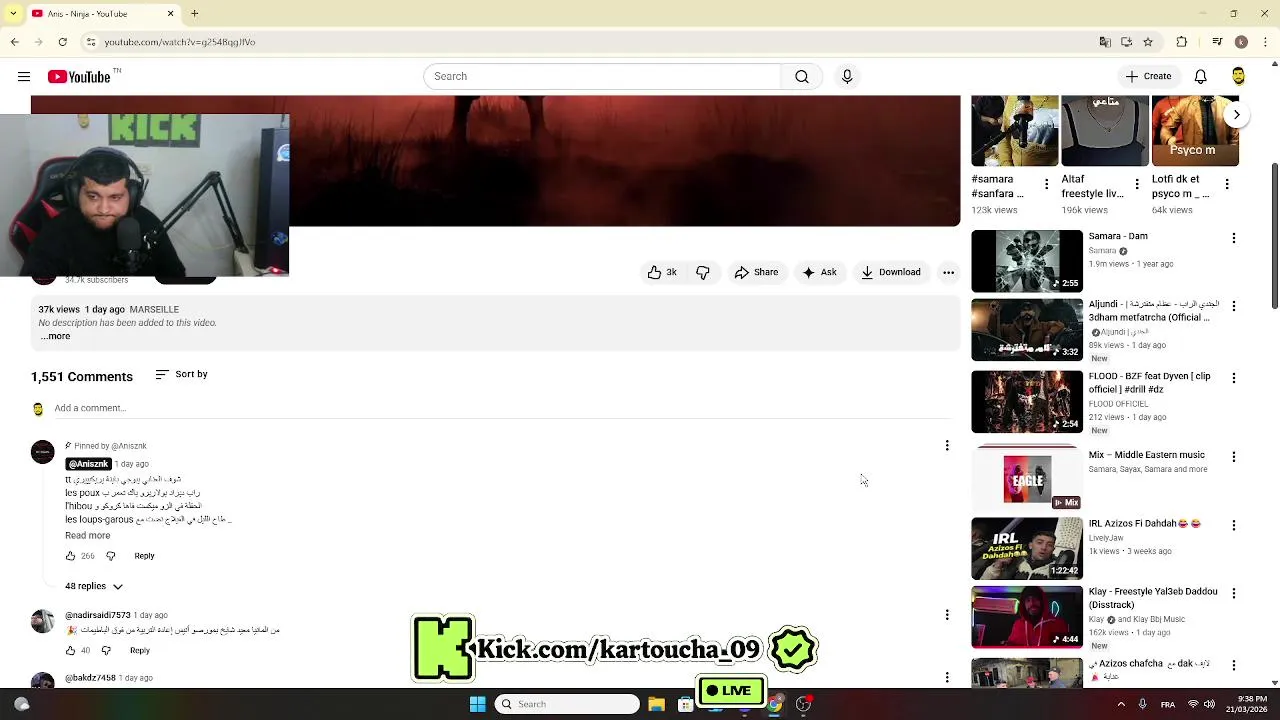This screenshot has width=1280, height=720.
Task: Reload the page
Action: point(63,42)
